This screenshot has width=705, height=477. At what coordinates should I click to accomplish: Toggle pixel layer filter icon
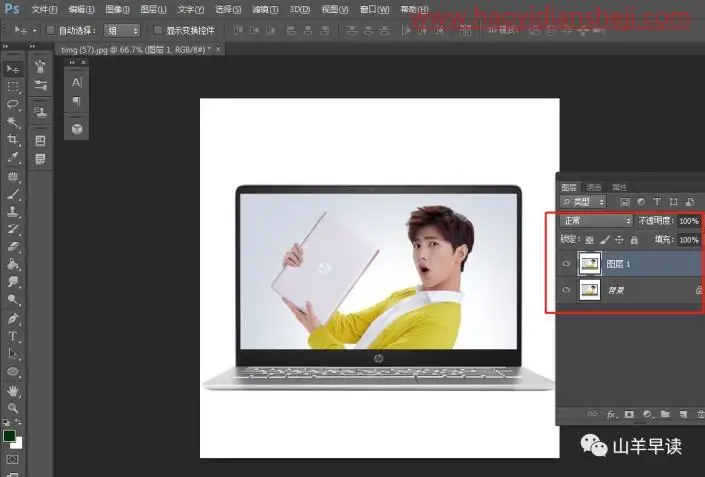pyautogui.click(x=625, y=202)
